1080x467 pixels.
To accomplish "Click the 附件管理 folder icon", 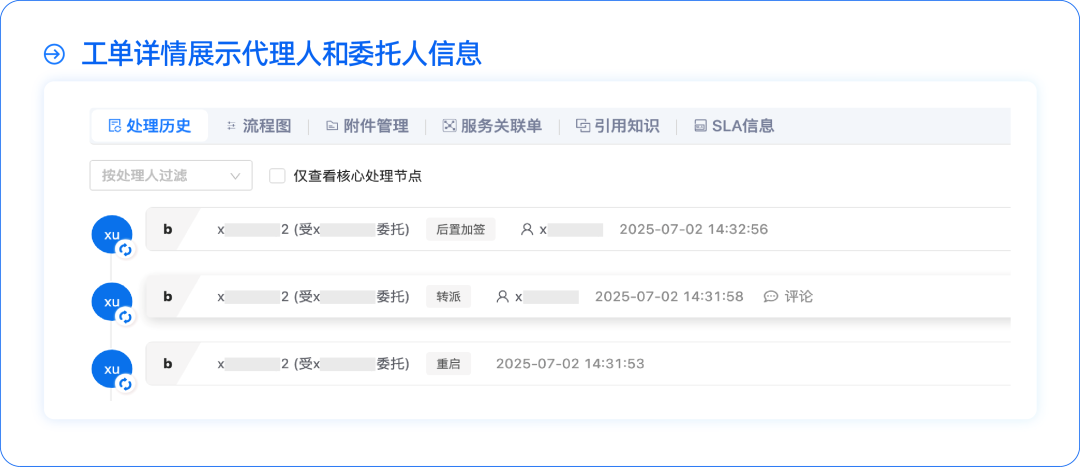I will tap(332, 126).
